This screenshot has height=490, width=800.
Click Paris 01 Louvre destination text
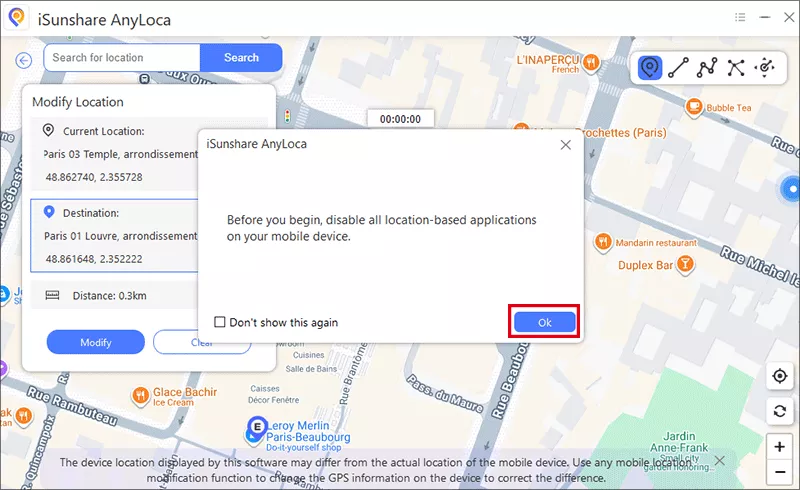[x=120, y=236]
